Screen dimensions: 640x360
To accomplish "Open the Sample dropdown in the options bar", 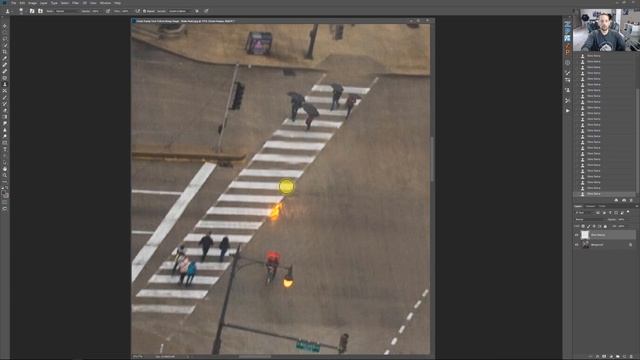I will (x=179, y=11).
